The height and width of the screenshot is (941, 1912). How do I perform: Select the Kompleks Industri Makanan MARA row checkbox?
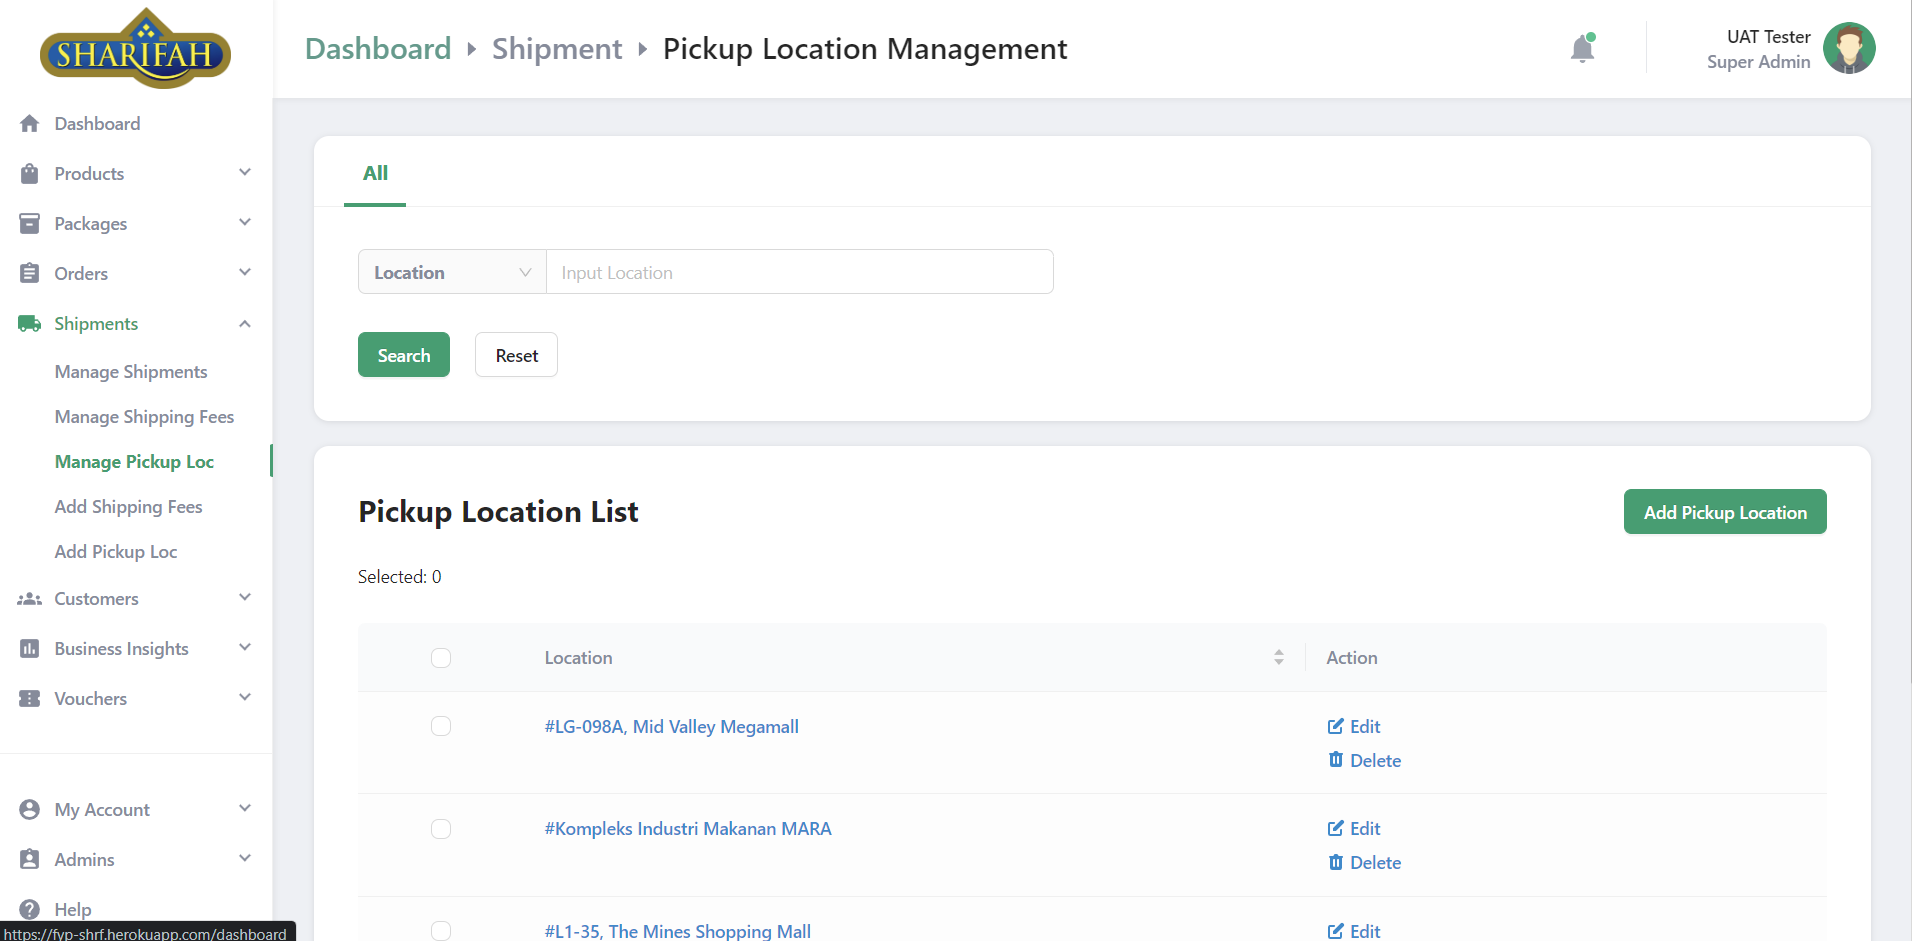point(441,829)
